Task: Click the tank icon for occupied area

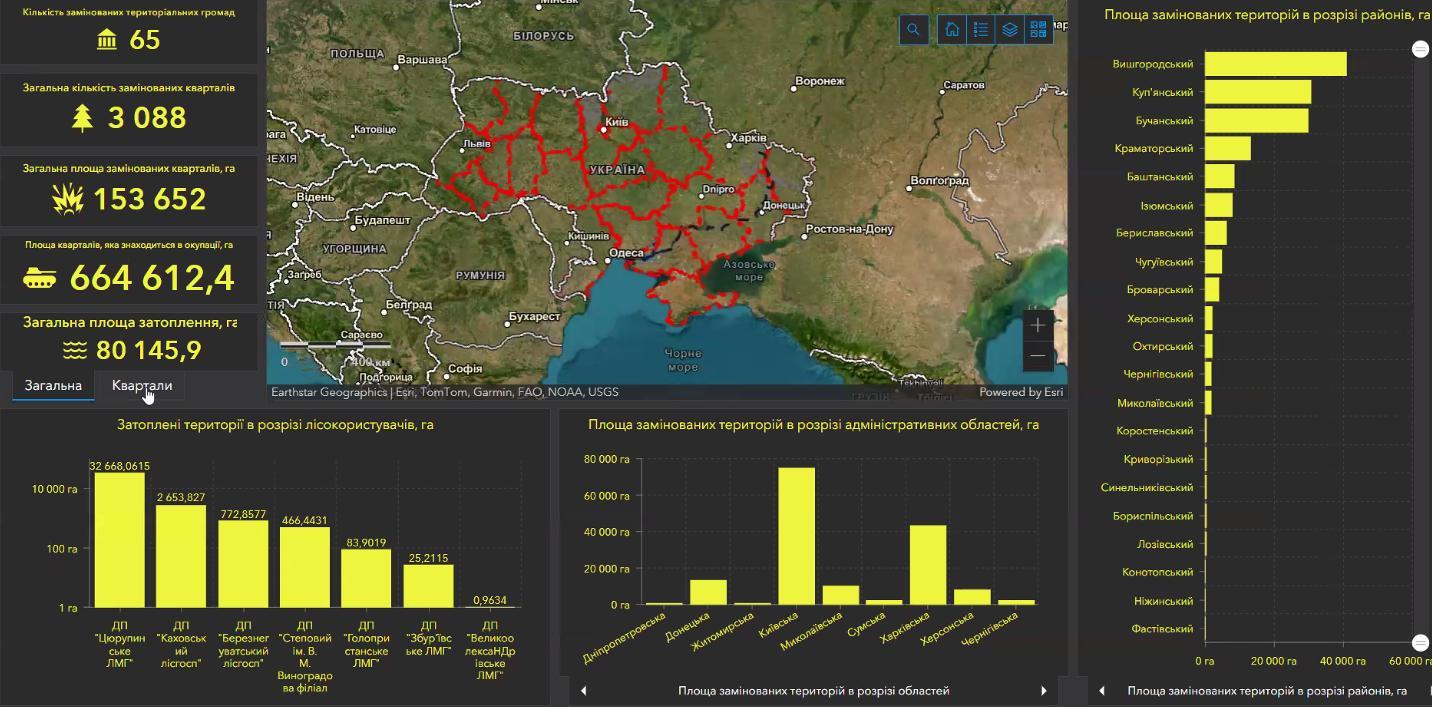Action: [x=39, y=279]
